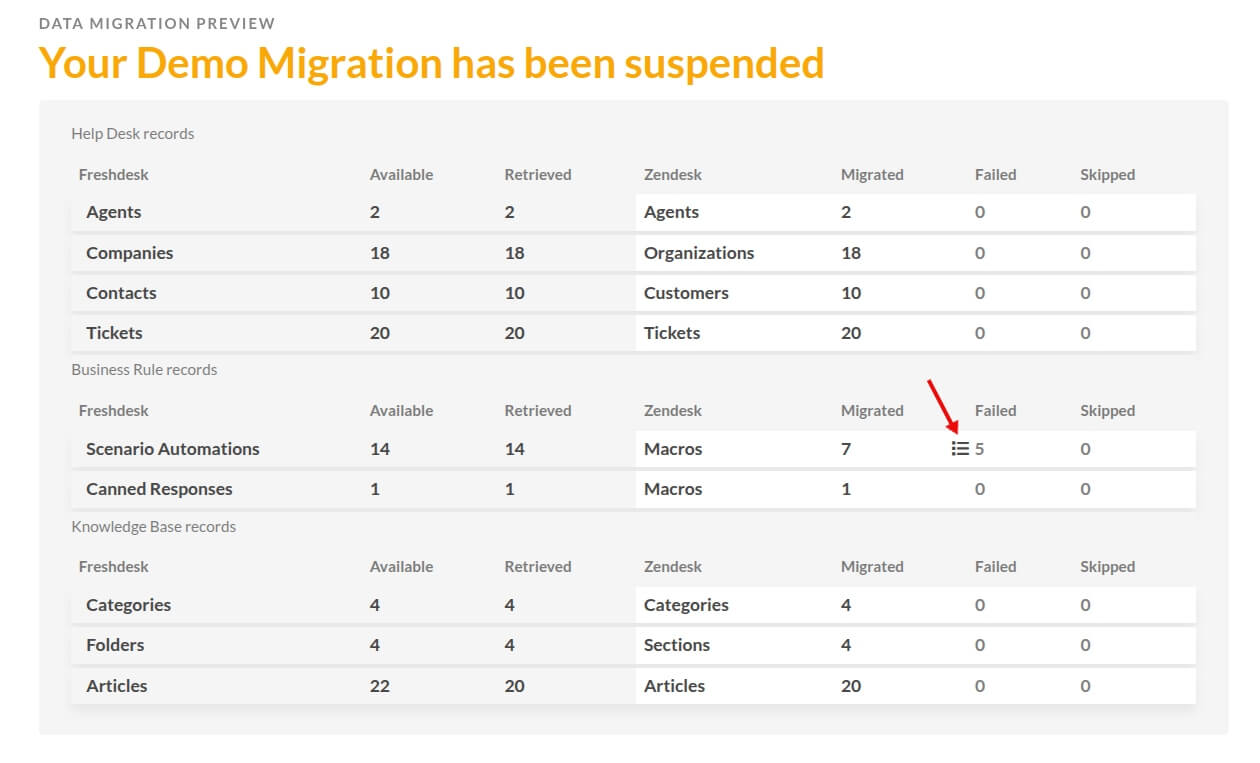The width and height of the screenshot is (1260, 763).
Task: Select available value 4 in Folders row
Action: coord(375,645)
